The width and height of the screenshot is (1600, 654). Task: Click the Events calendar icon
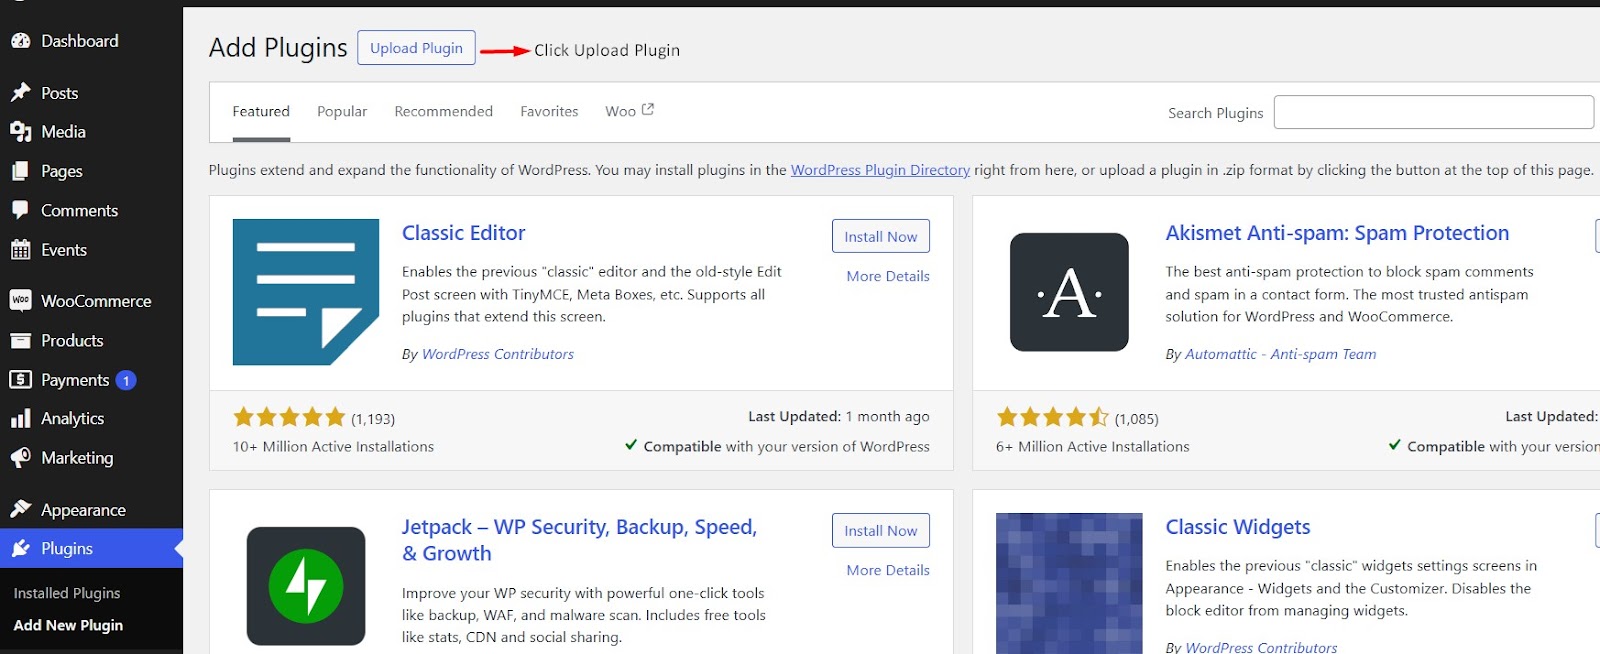coord(20,250)
